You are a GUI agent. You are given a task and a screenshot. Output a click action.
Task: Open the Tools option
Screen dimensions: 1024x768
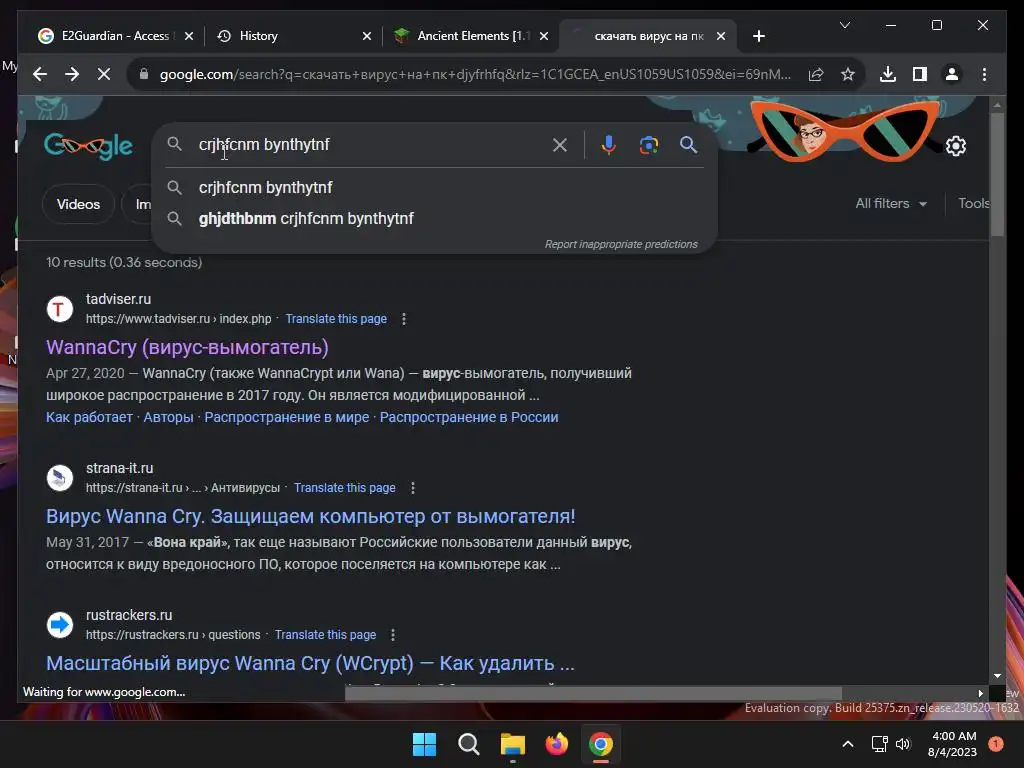974,204
